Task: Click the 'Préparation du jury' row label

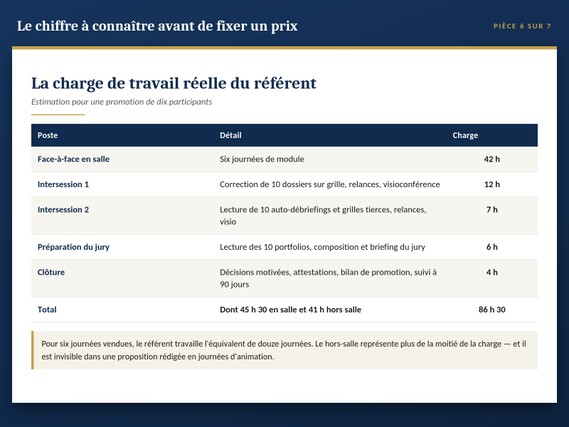Action: [73, 247]
